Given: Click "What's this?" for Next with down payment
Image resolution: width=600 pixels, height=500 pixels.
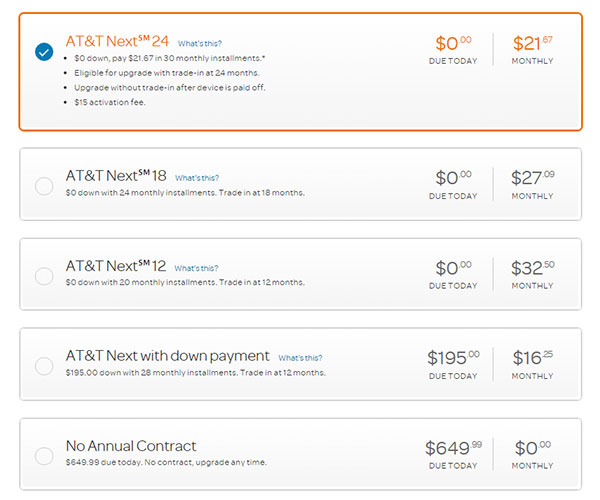Looking at the screenshot, I should point(300,358).
